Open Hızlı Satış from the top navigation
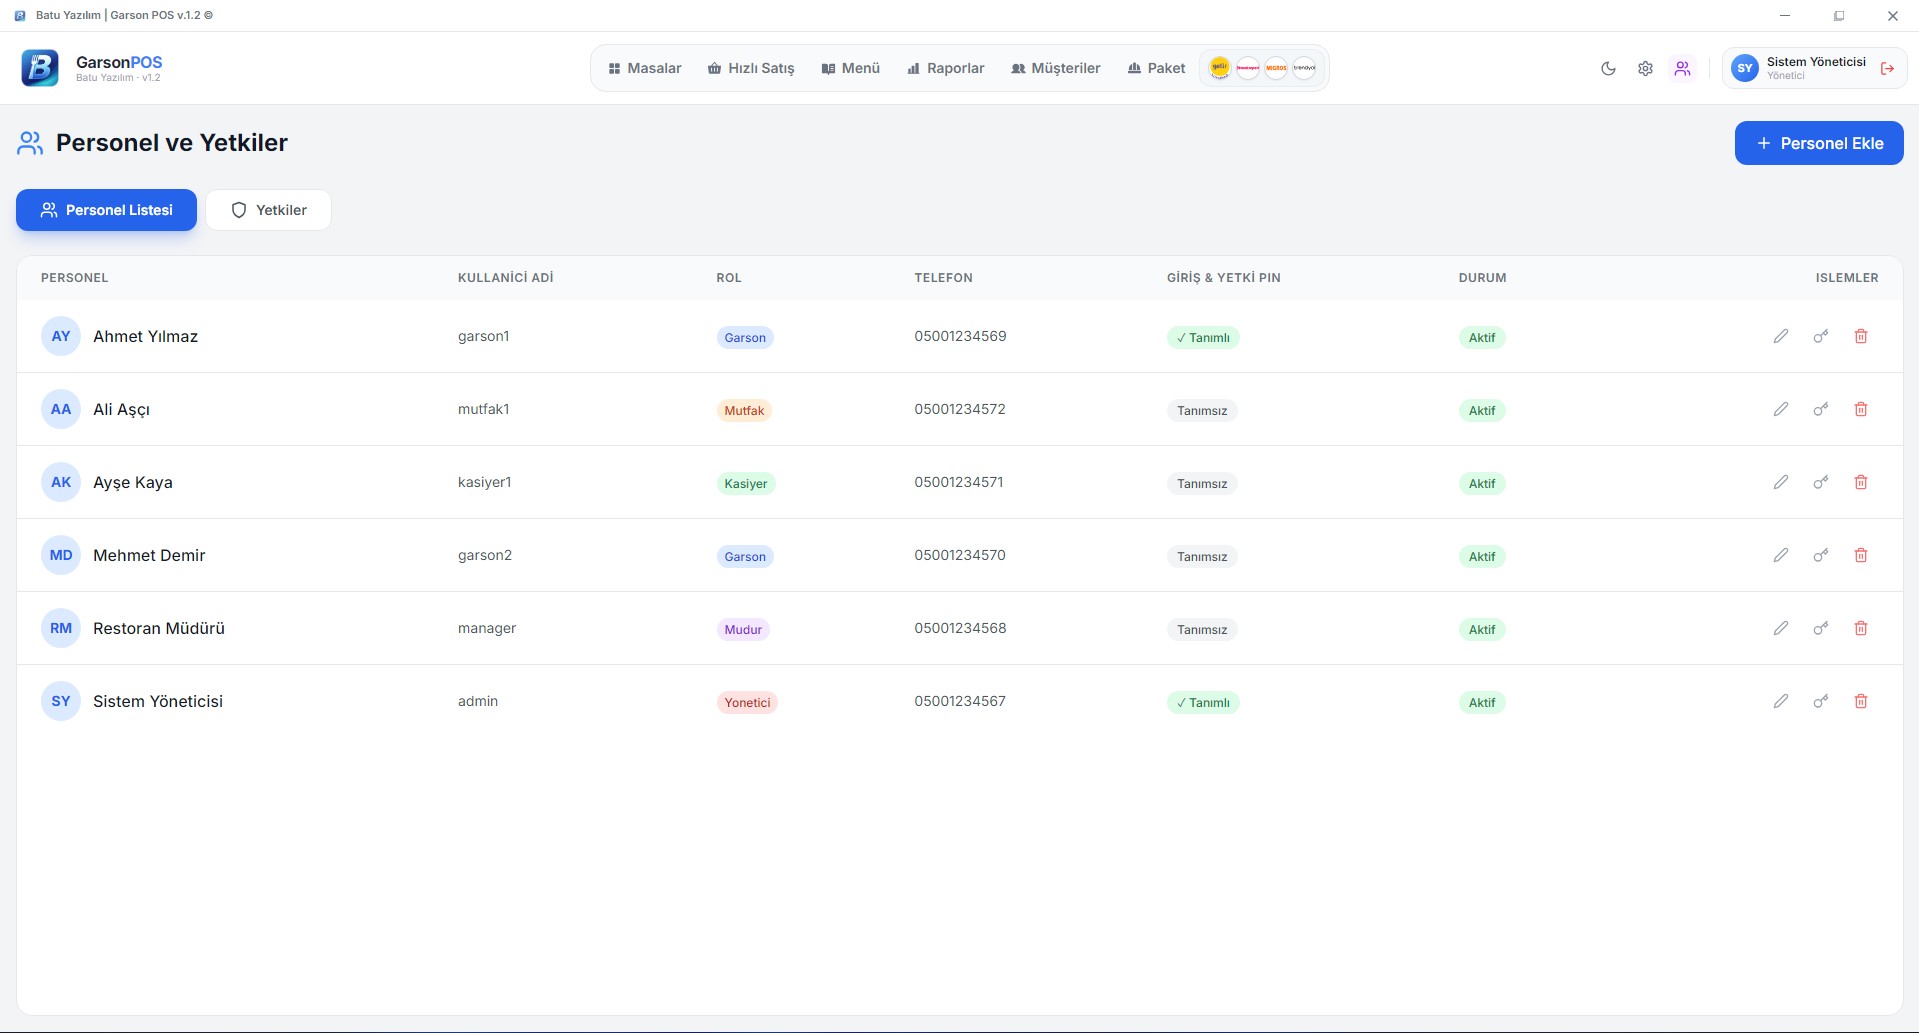1919x1033 pixels. click(x=751, y=68)
